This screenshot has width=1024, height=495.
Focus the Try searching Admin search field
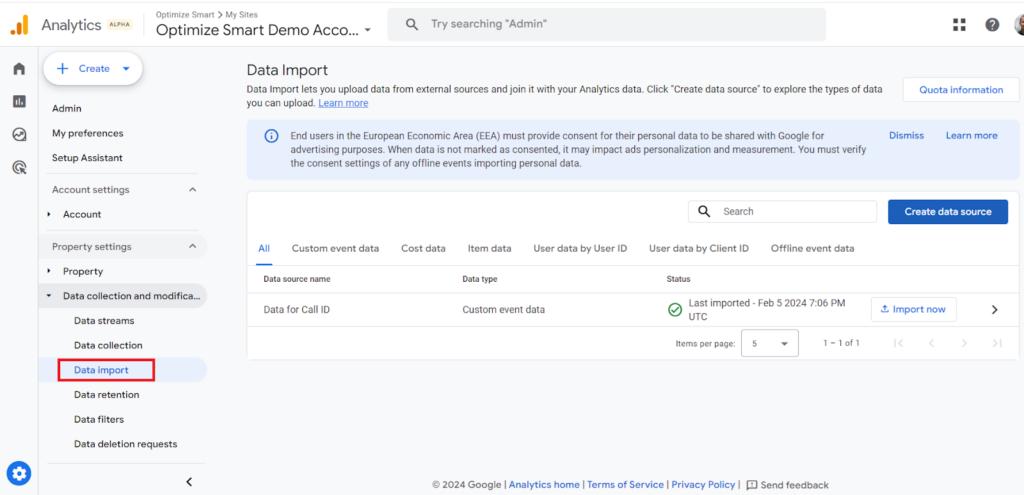click(607, 25)
